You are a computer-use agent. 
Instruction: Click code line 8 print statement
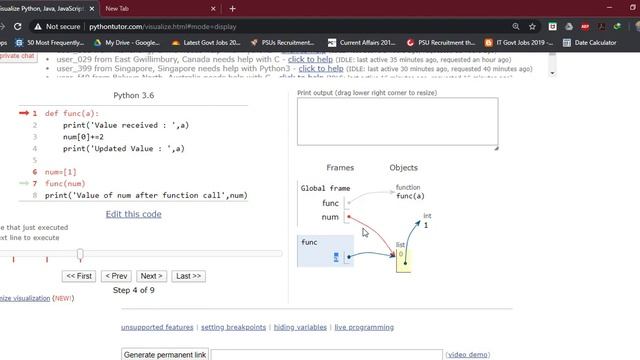(x=146, y=196)
